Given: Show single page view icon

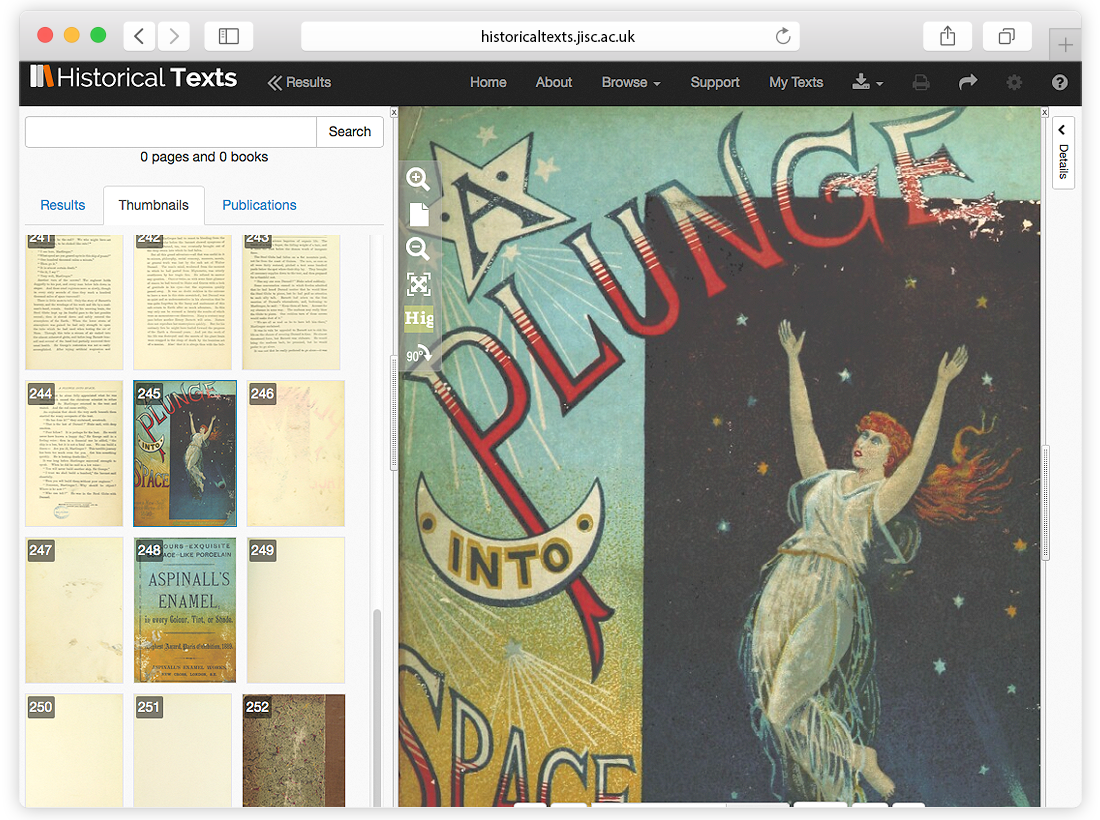Looking at the screenshot, I should tap(419, 214).
